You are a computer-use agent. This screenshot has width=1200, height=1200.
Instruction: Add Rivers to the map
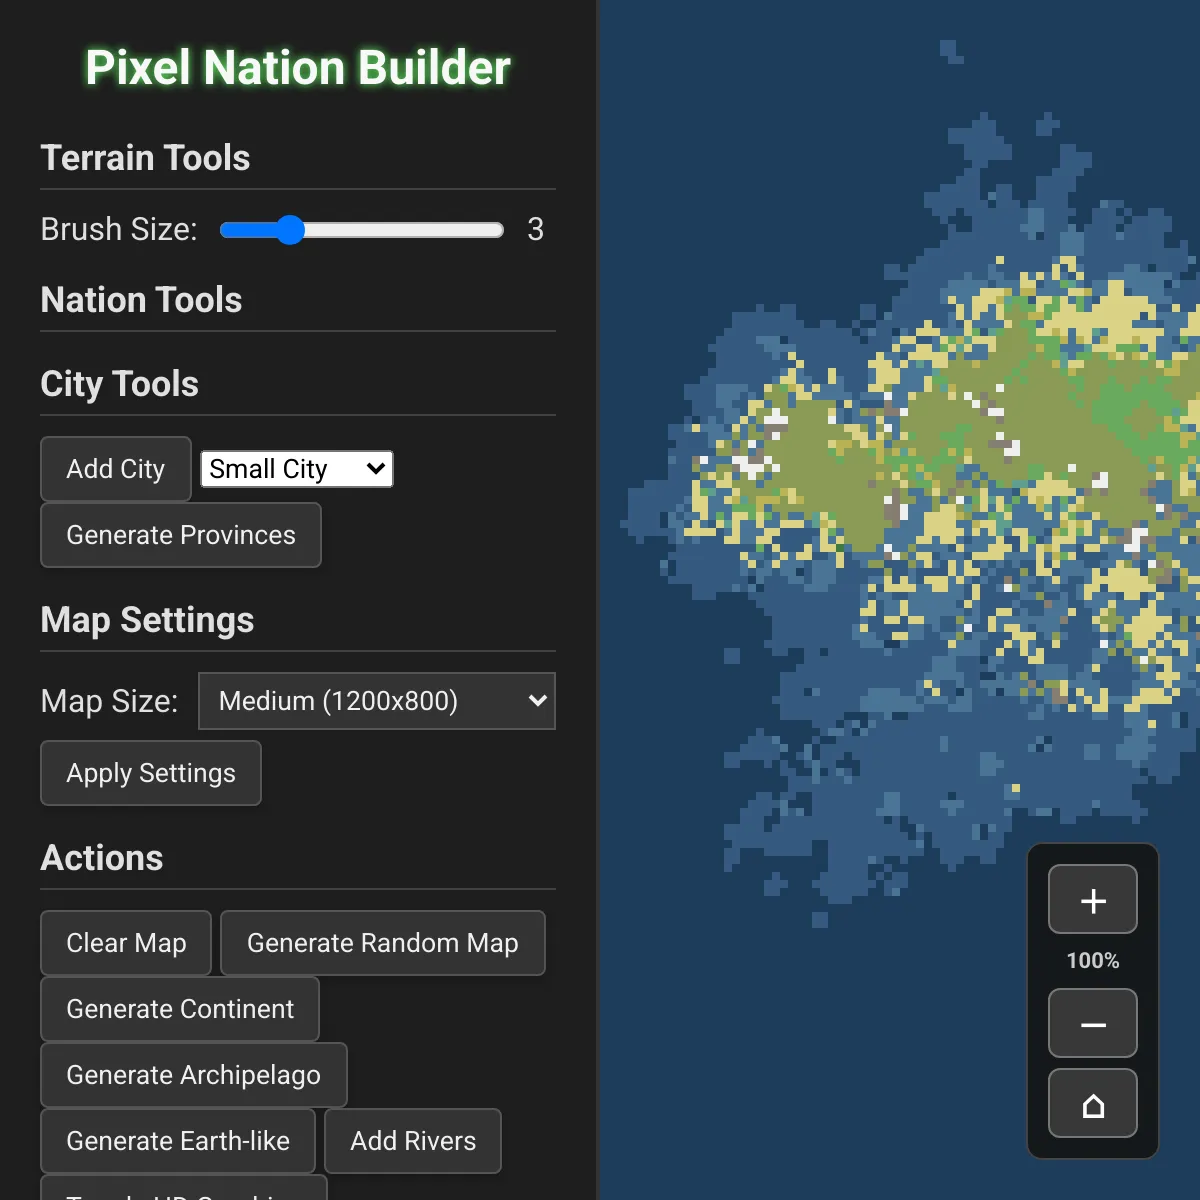coord(413,1141)
